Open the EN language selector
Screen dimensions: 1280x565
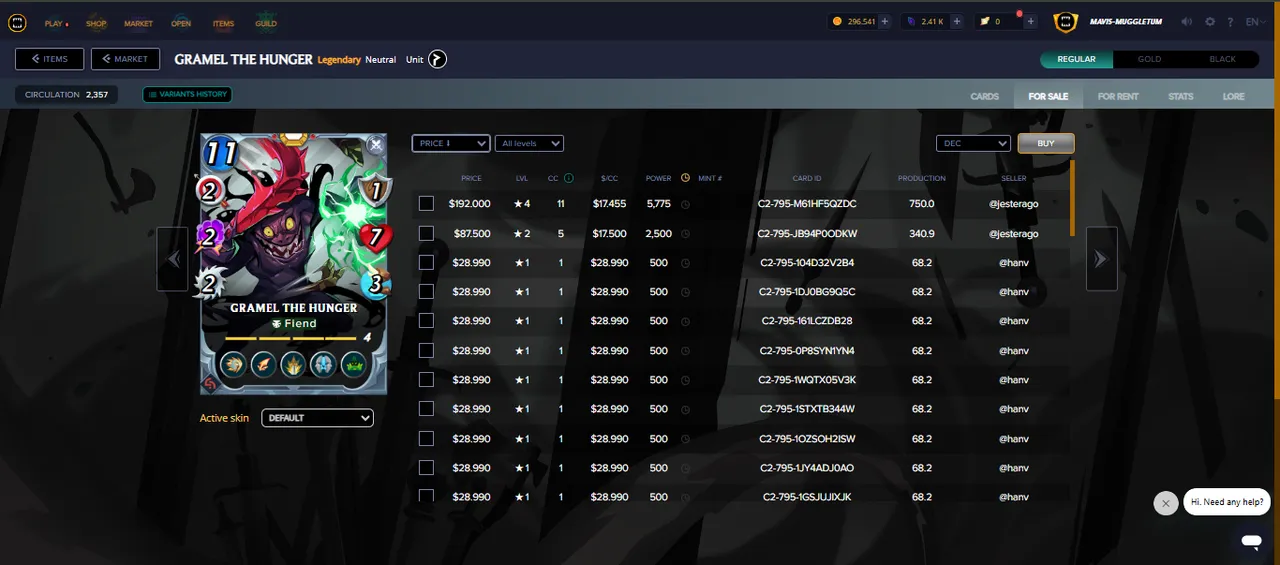coord(1255,22)
